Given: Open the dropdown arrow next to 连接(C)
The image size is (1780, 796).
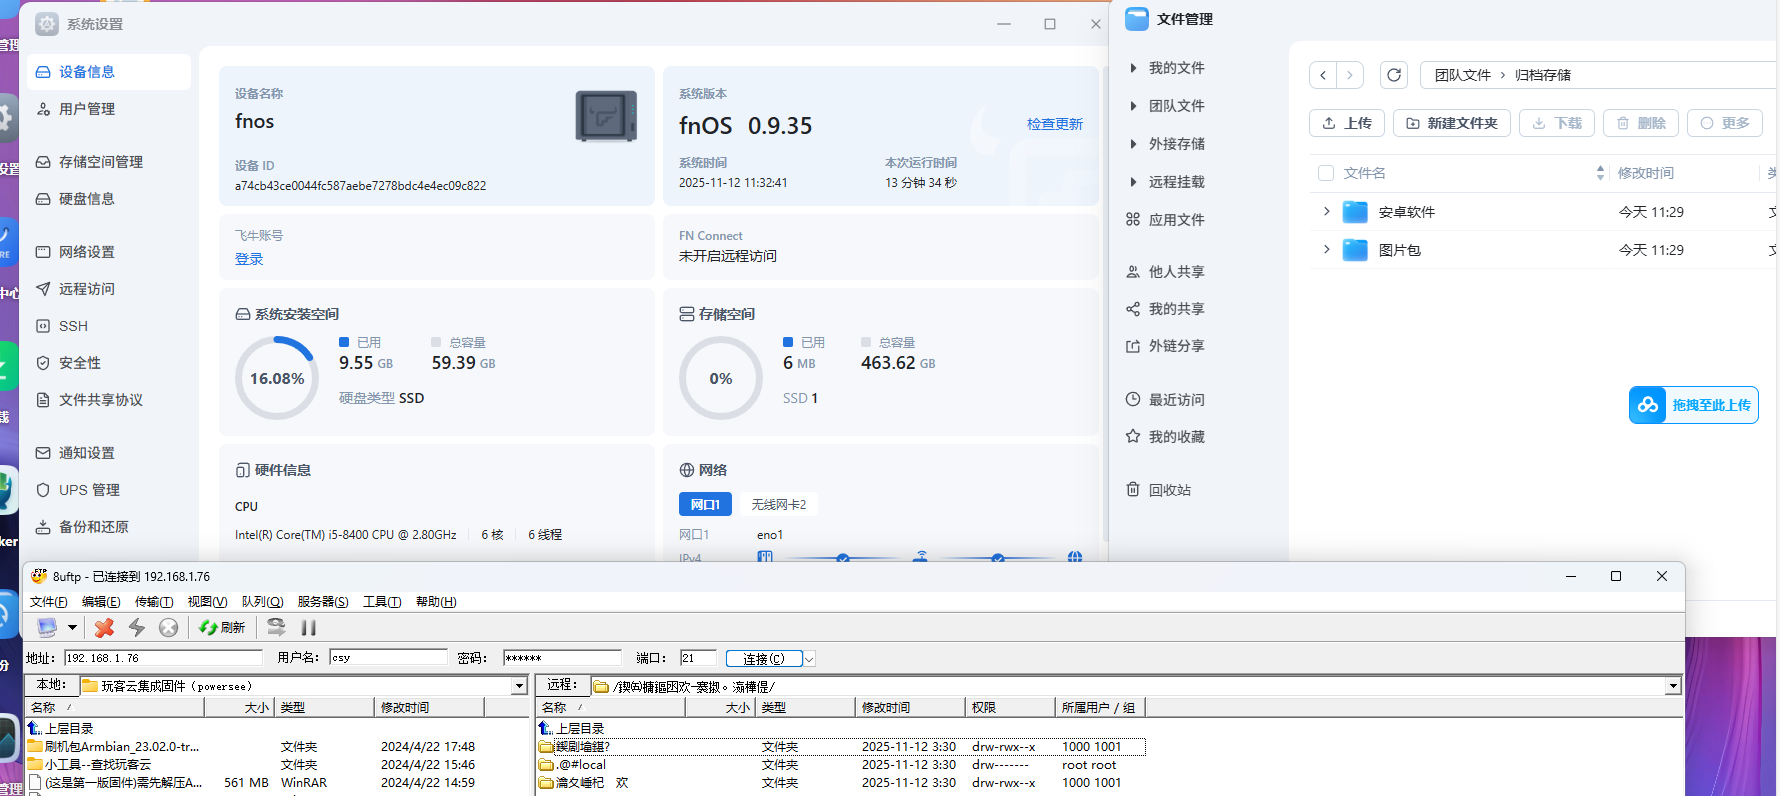Looking at the screenshot, I should [810, 658].
